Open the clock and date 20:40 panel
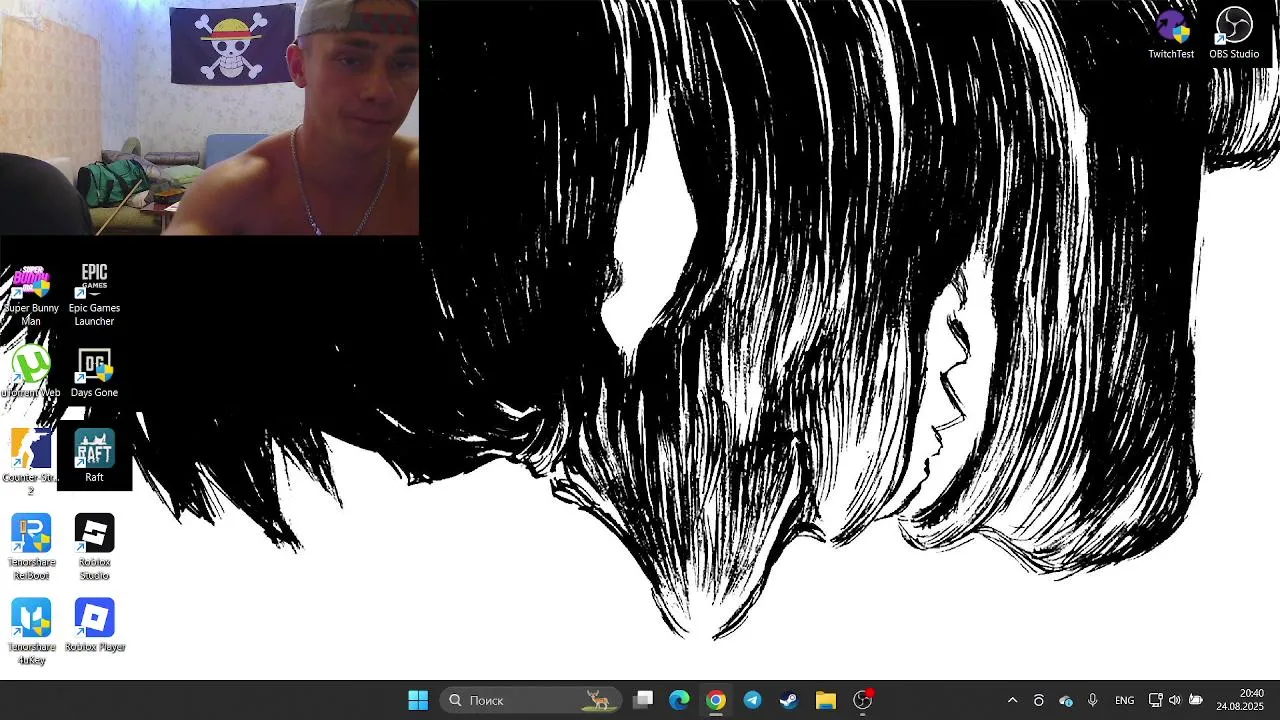Screen dimensions: 1280x720 pyautogui.click(x=1240, y=700)
